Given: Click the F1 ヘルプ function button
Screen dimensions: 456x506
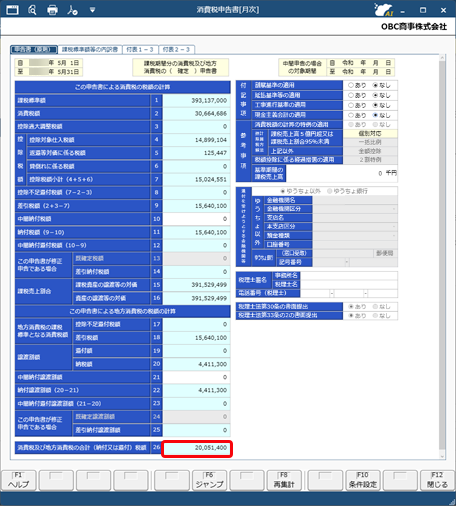Looking at the screenshot, I should point(18,480).
